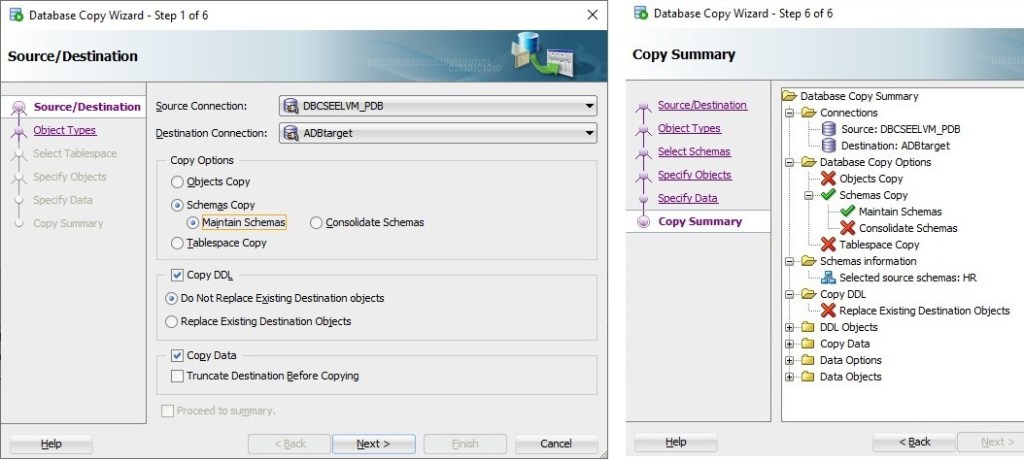Uncheck the Copy DDL checkbox

[177, 275]
